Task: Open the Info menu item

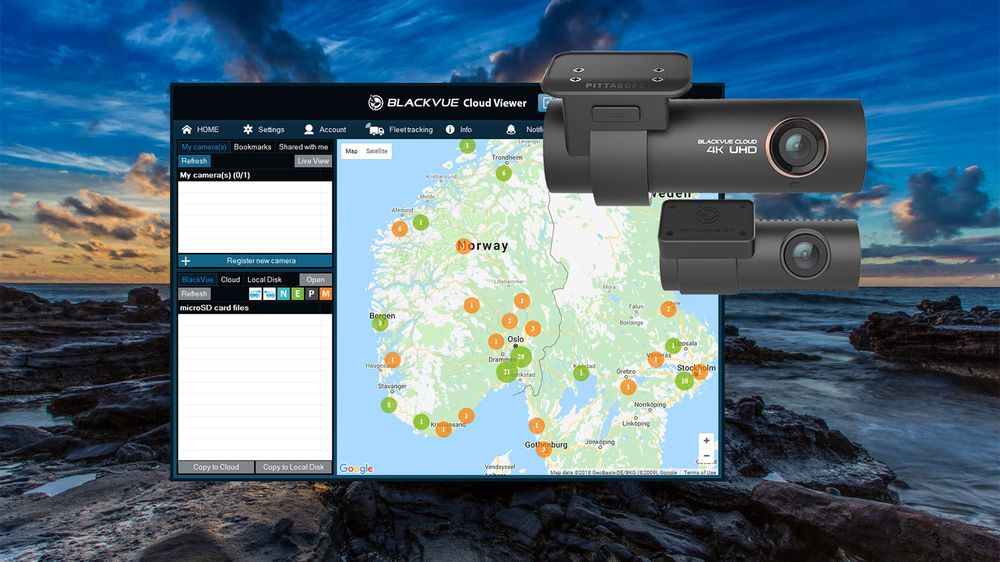Action: [459, 129]
